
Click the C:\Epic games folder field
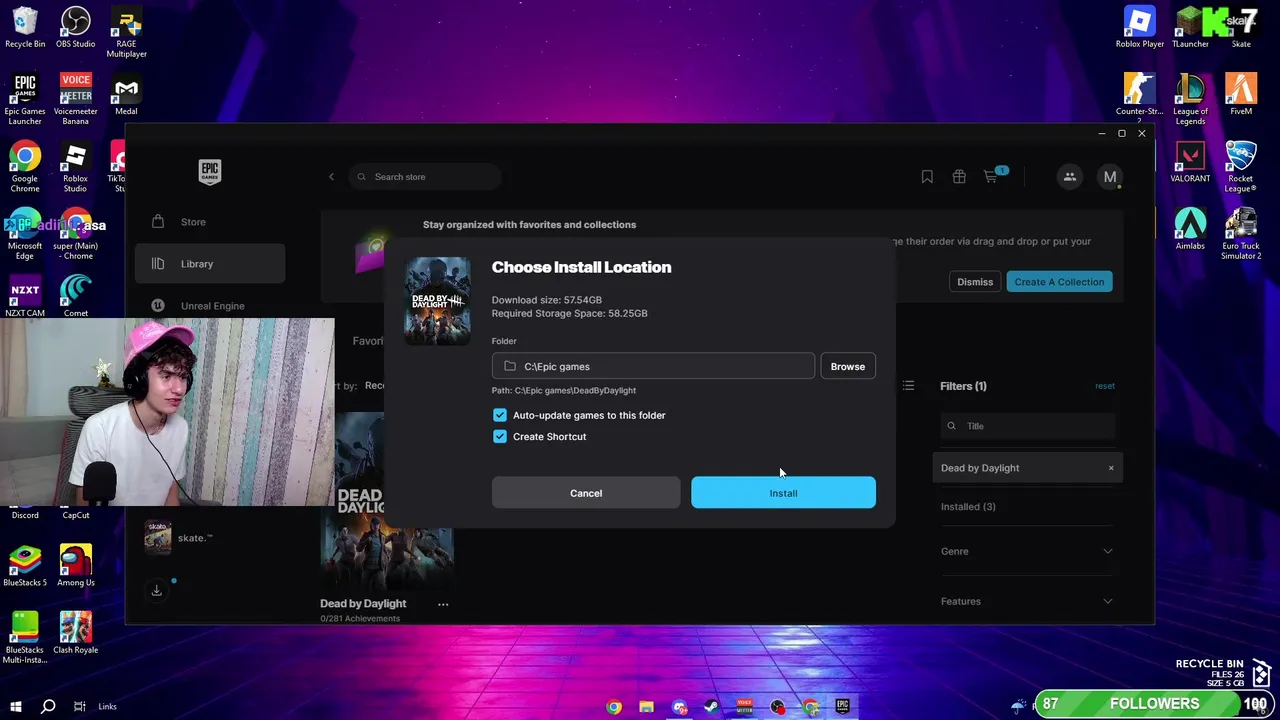pos(653,366)
